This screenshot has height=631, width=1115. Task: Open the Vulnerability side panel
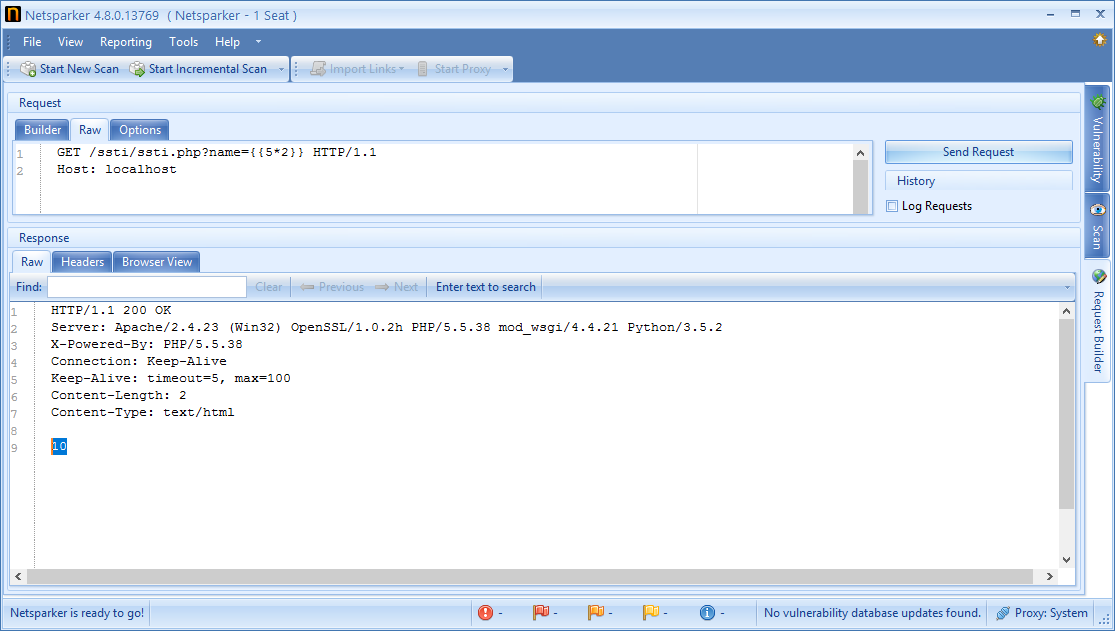pos(1097,140)
